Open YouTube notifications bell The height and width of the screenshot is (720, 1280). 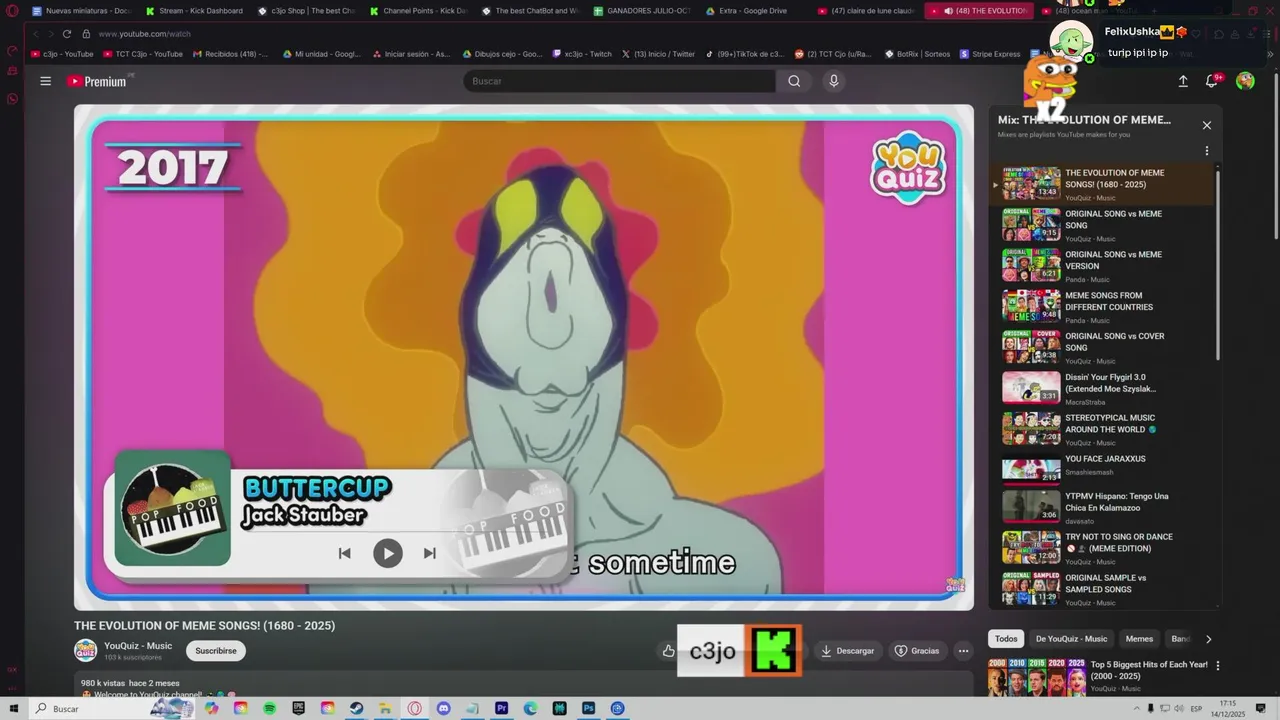(x=1212, y=81)
